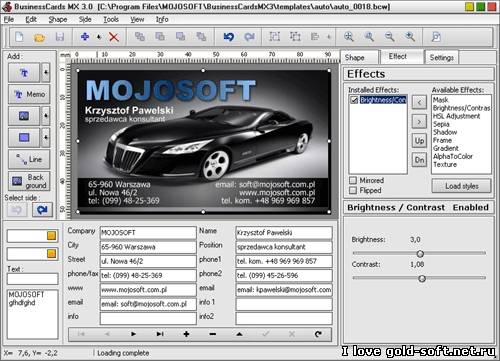
Task: Switch to the Shape tab
Action: [360, 57]
